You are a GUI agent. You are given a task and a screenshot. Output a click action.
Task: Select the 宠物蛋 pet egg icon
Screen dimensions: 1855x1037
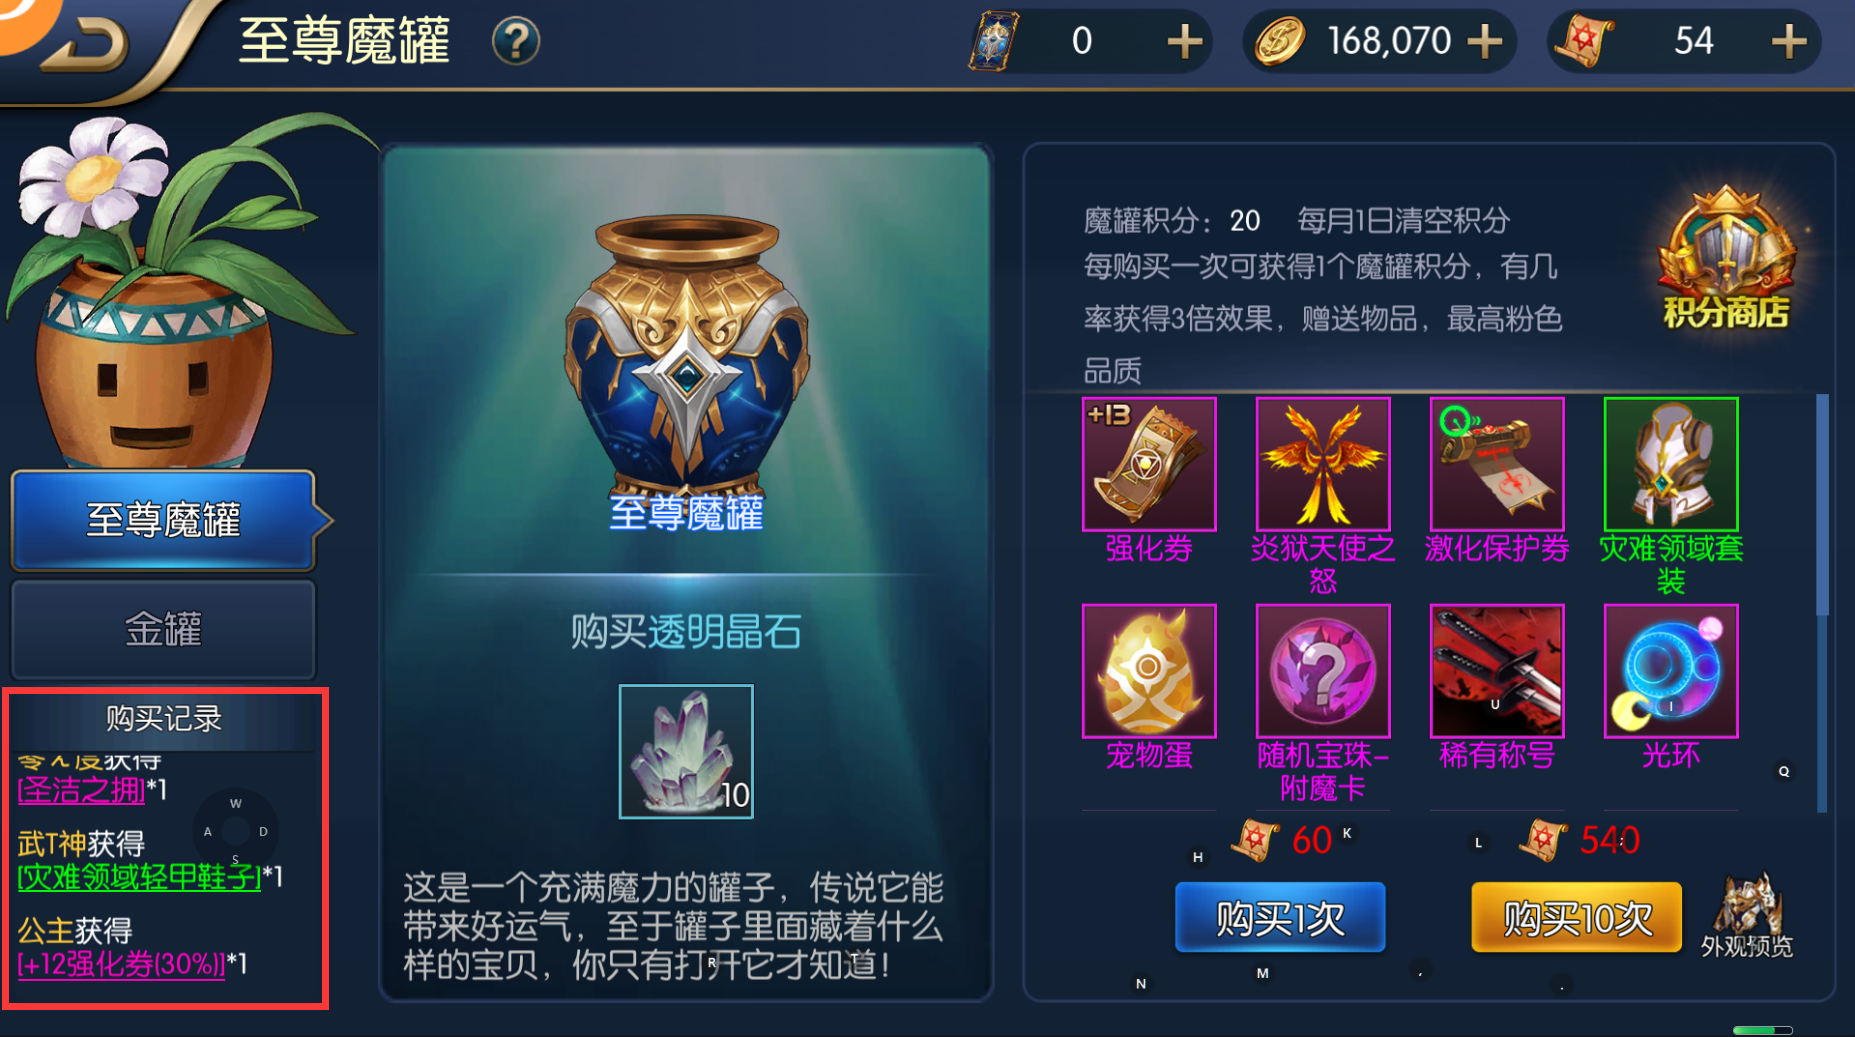(1149, 671)
